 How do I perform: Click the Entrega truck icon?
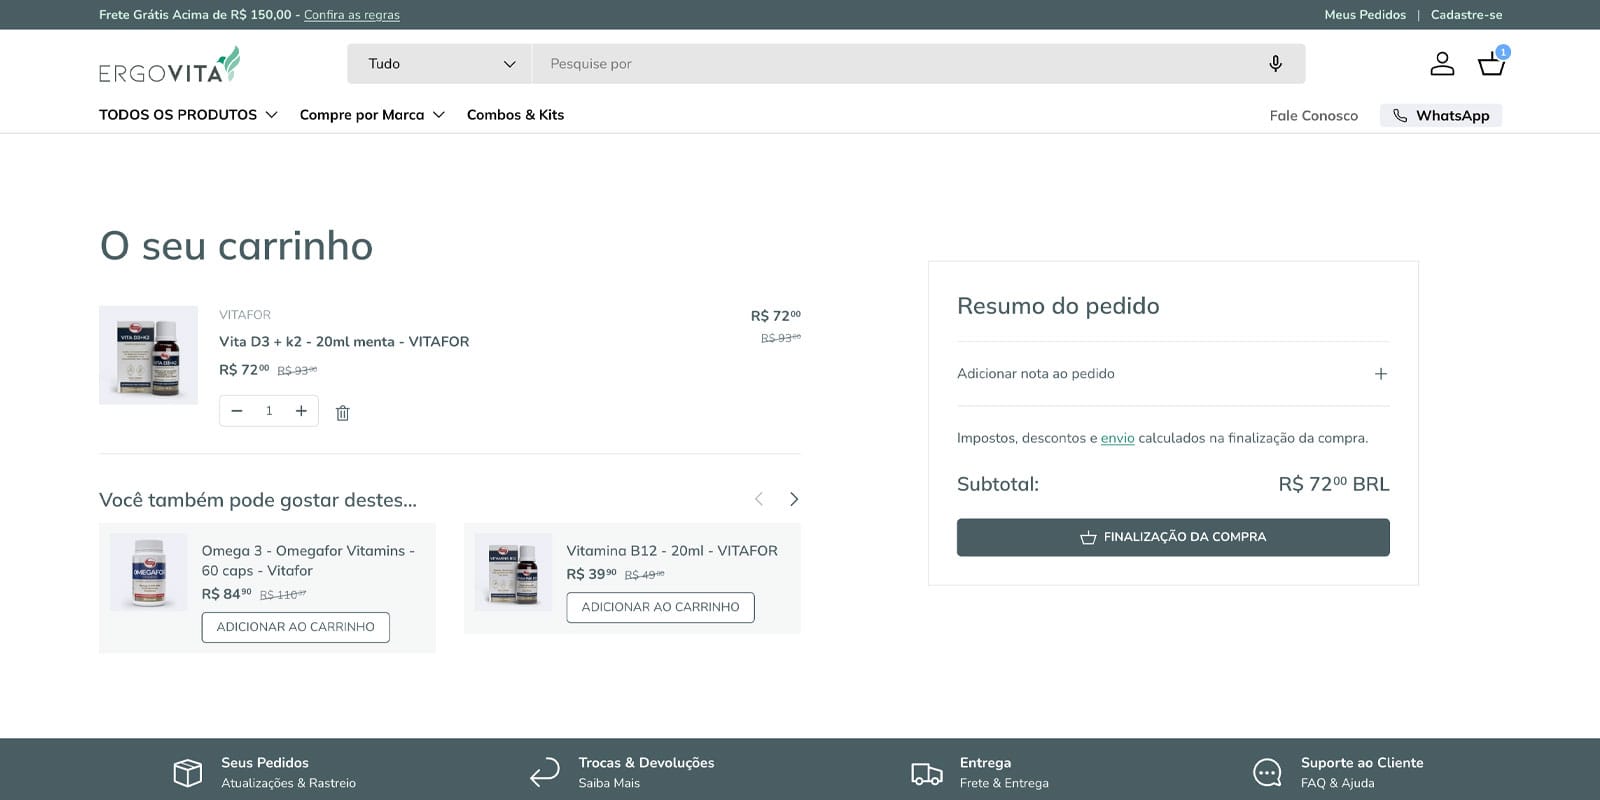[x=927, y=773]
